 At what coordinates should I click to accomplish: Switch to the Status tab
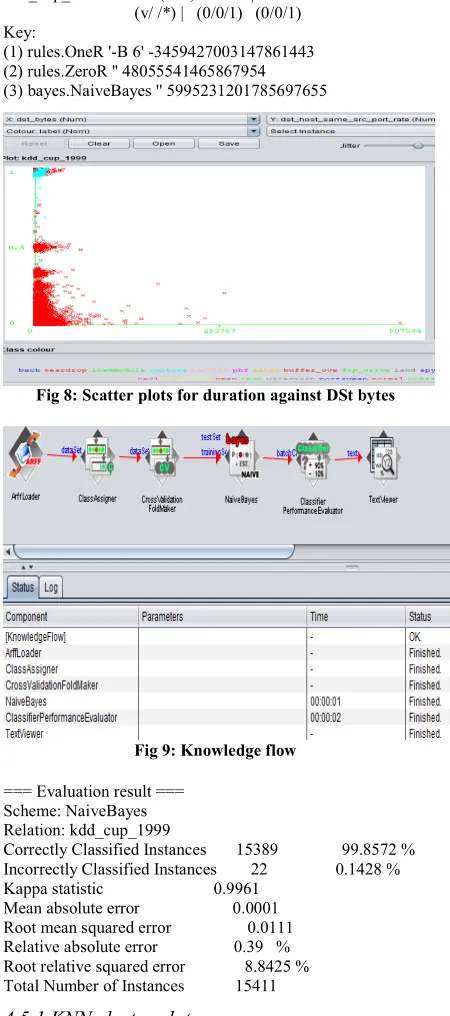tap(22, 587)
